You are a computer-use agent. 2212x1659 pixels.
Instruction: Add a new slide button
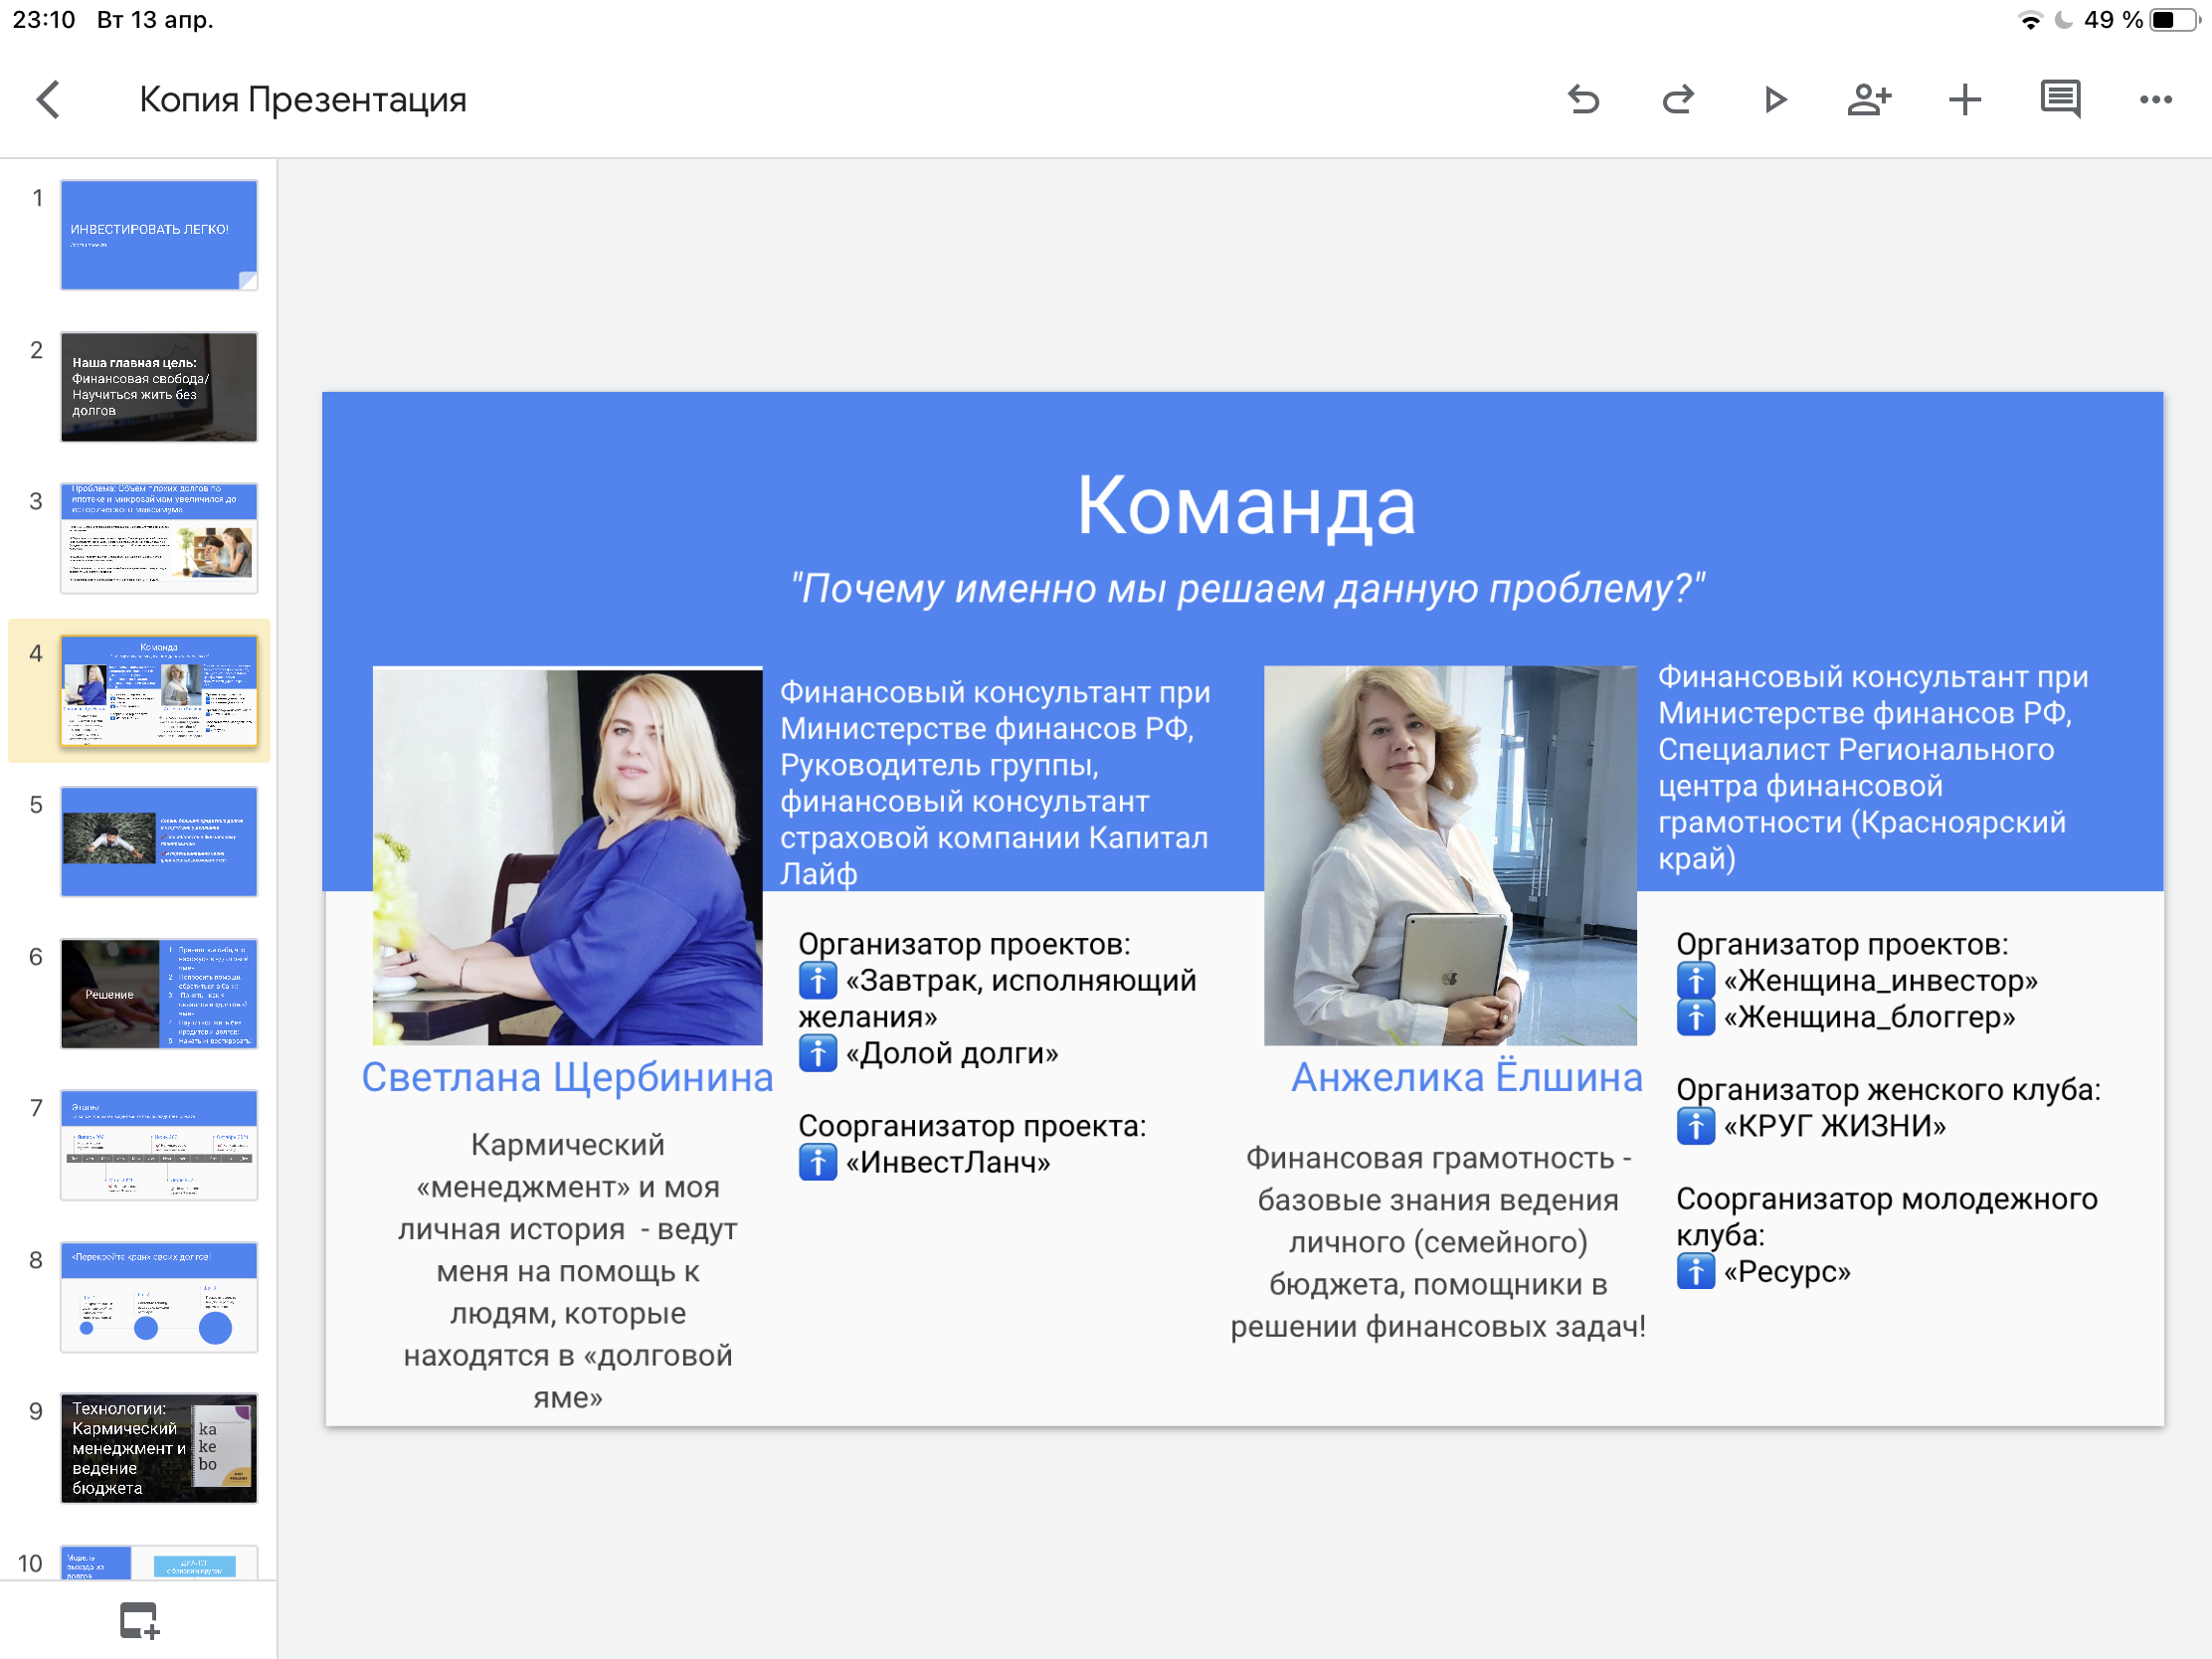139,1621
